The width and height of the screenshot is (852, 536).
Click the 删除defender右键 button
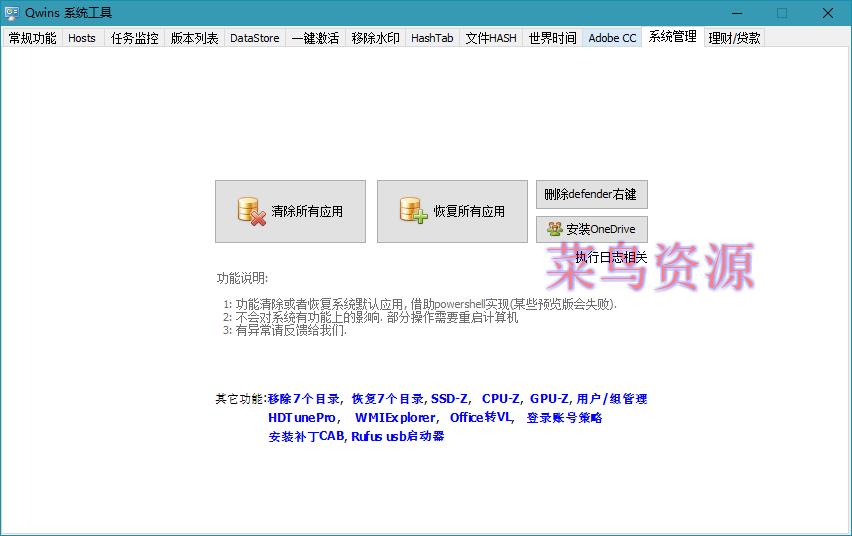[x=592, y=194]
